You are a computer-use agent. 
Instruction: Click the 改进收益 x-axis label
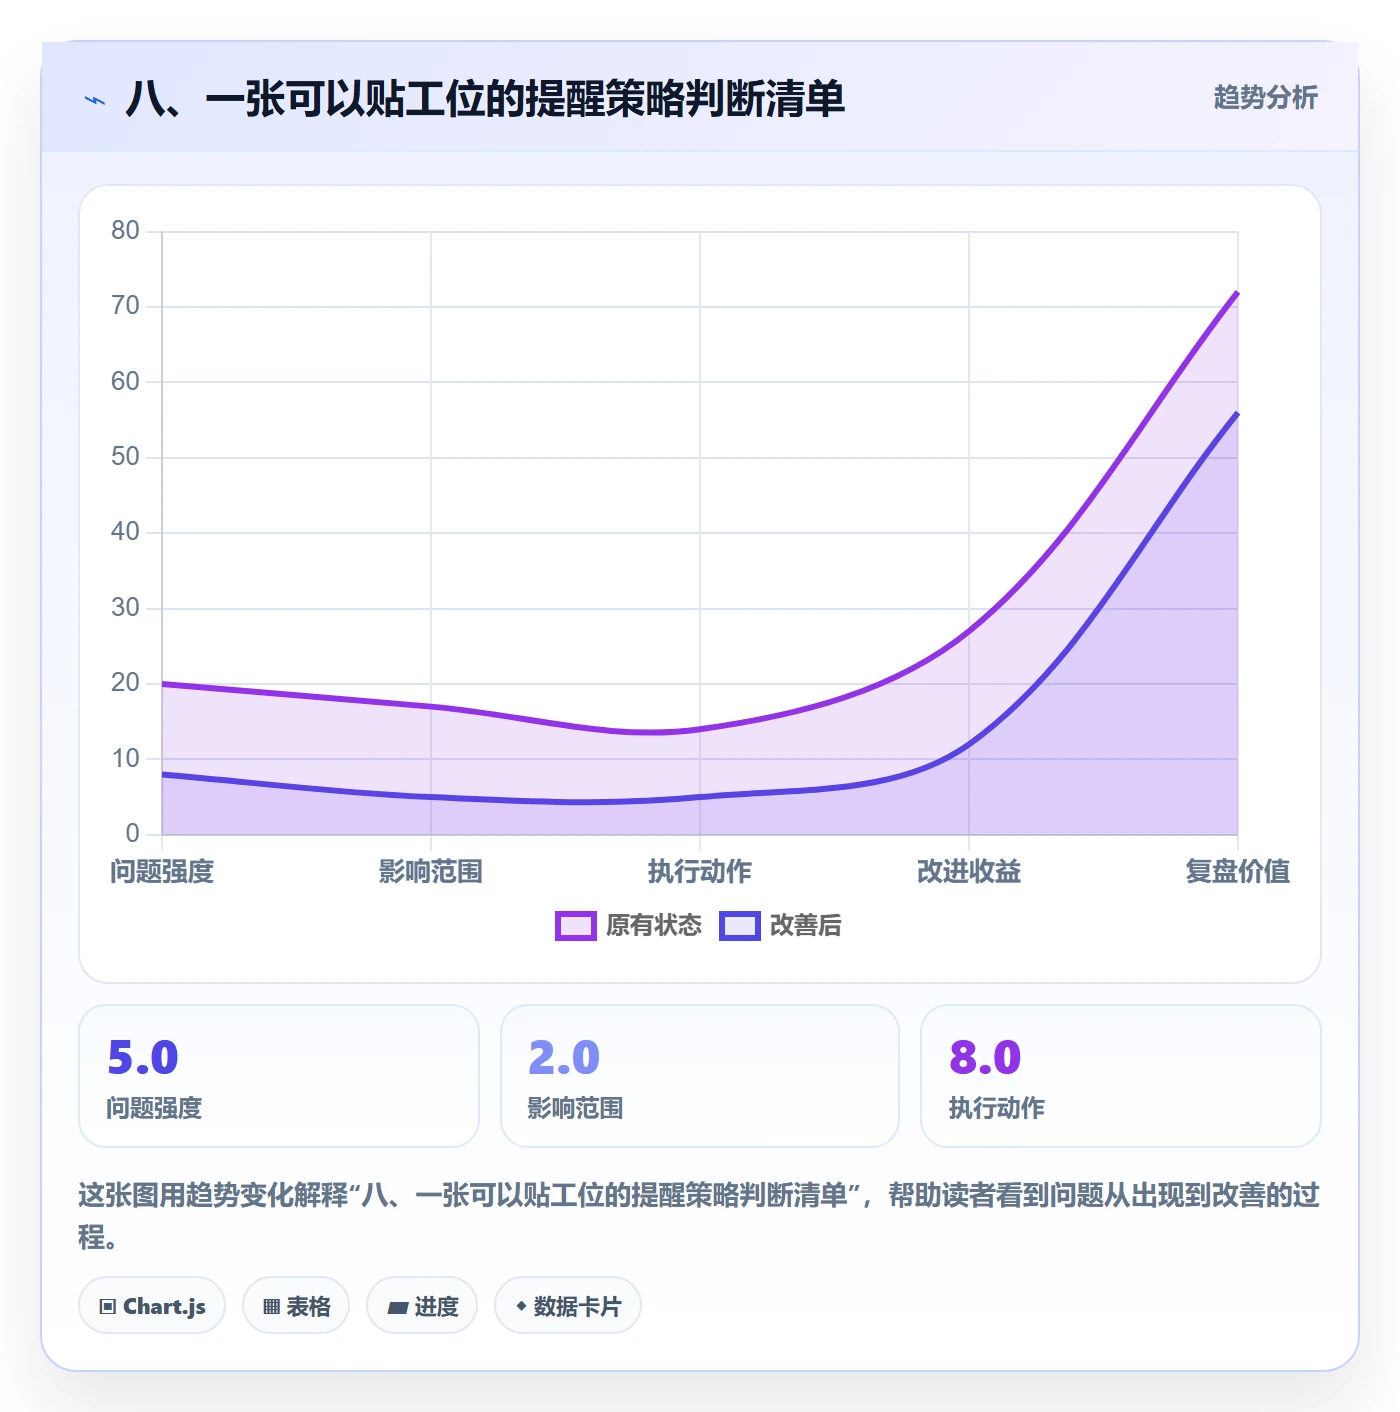tap(969, 872)
